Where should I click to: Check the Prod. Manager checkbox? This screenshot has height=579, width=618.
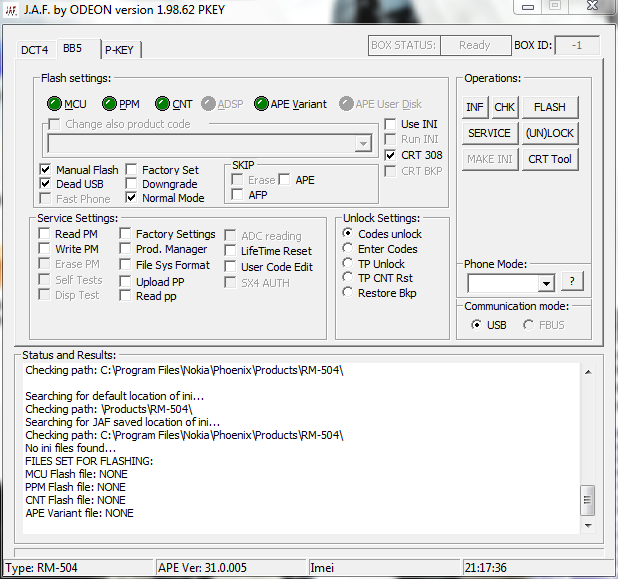[125, 249]
